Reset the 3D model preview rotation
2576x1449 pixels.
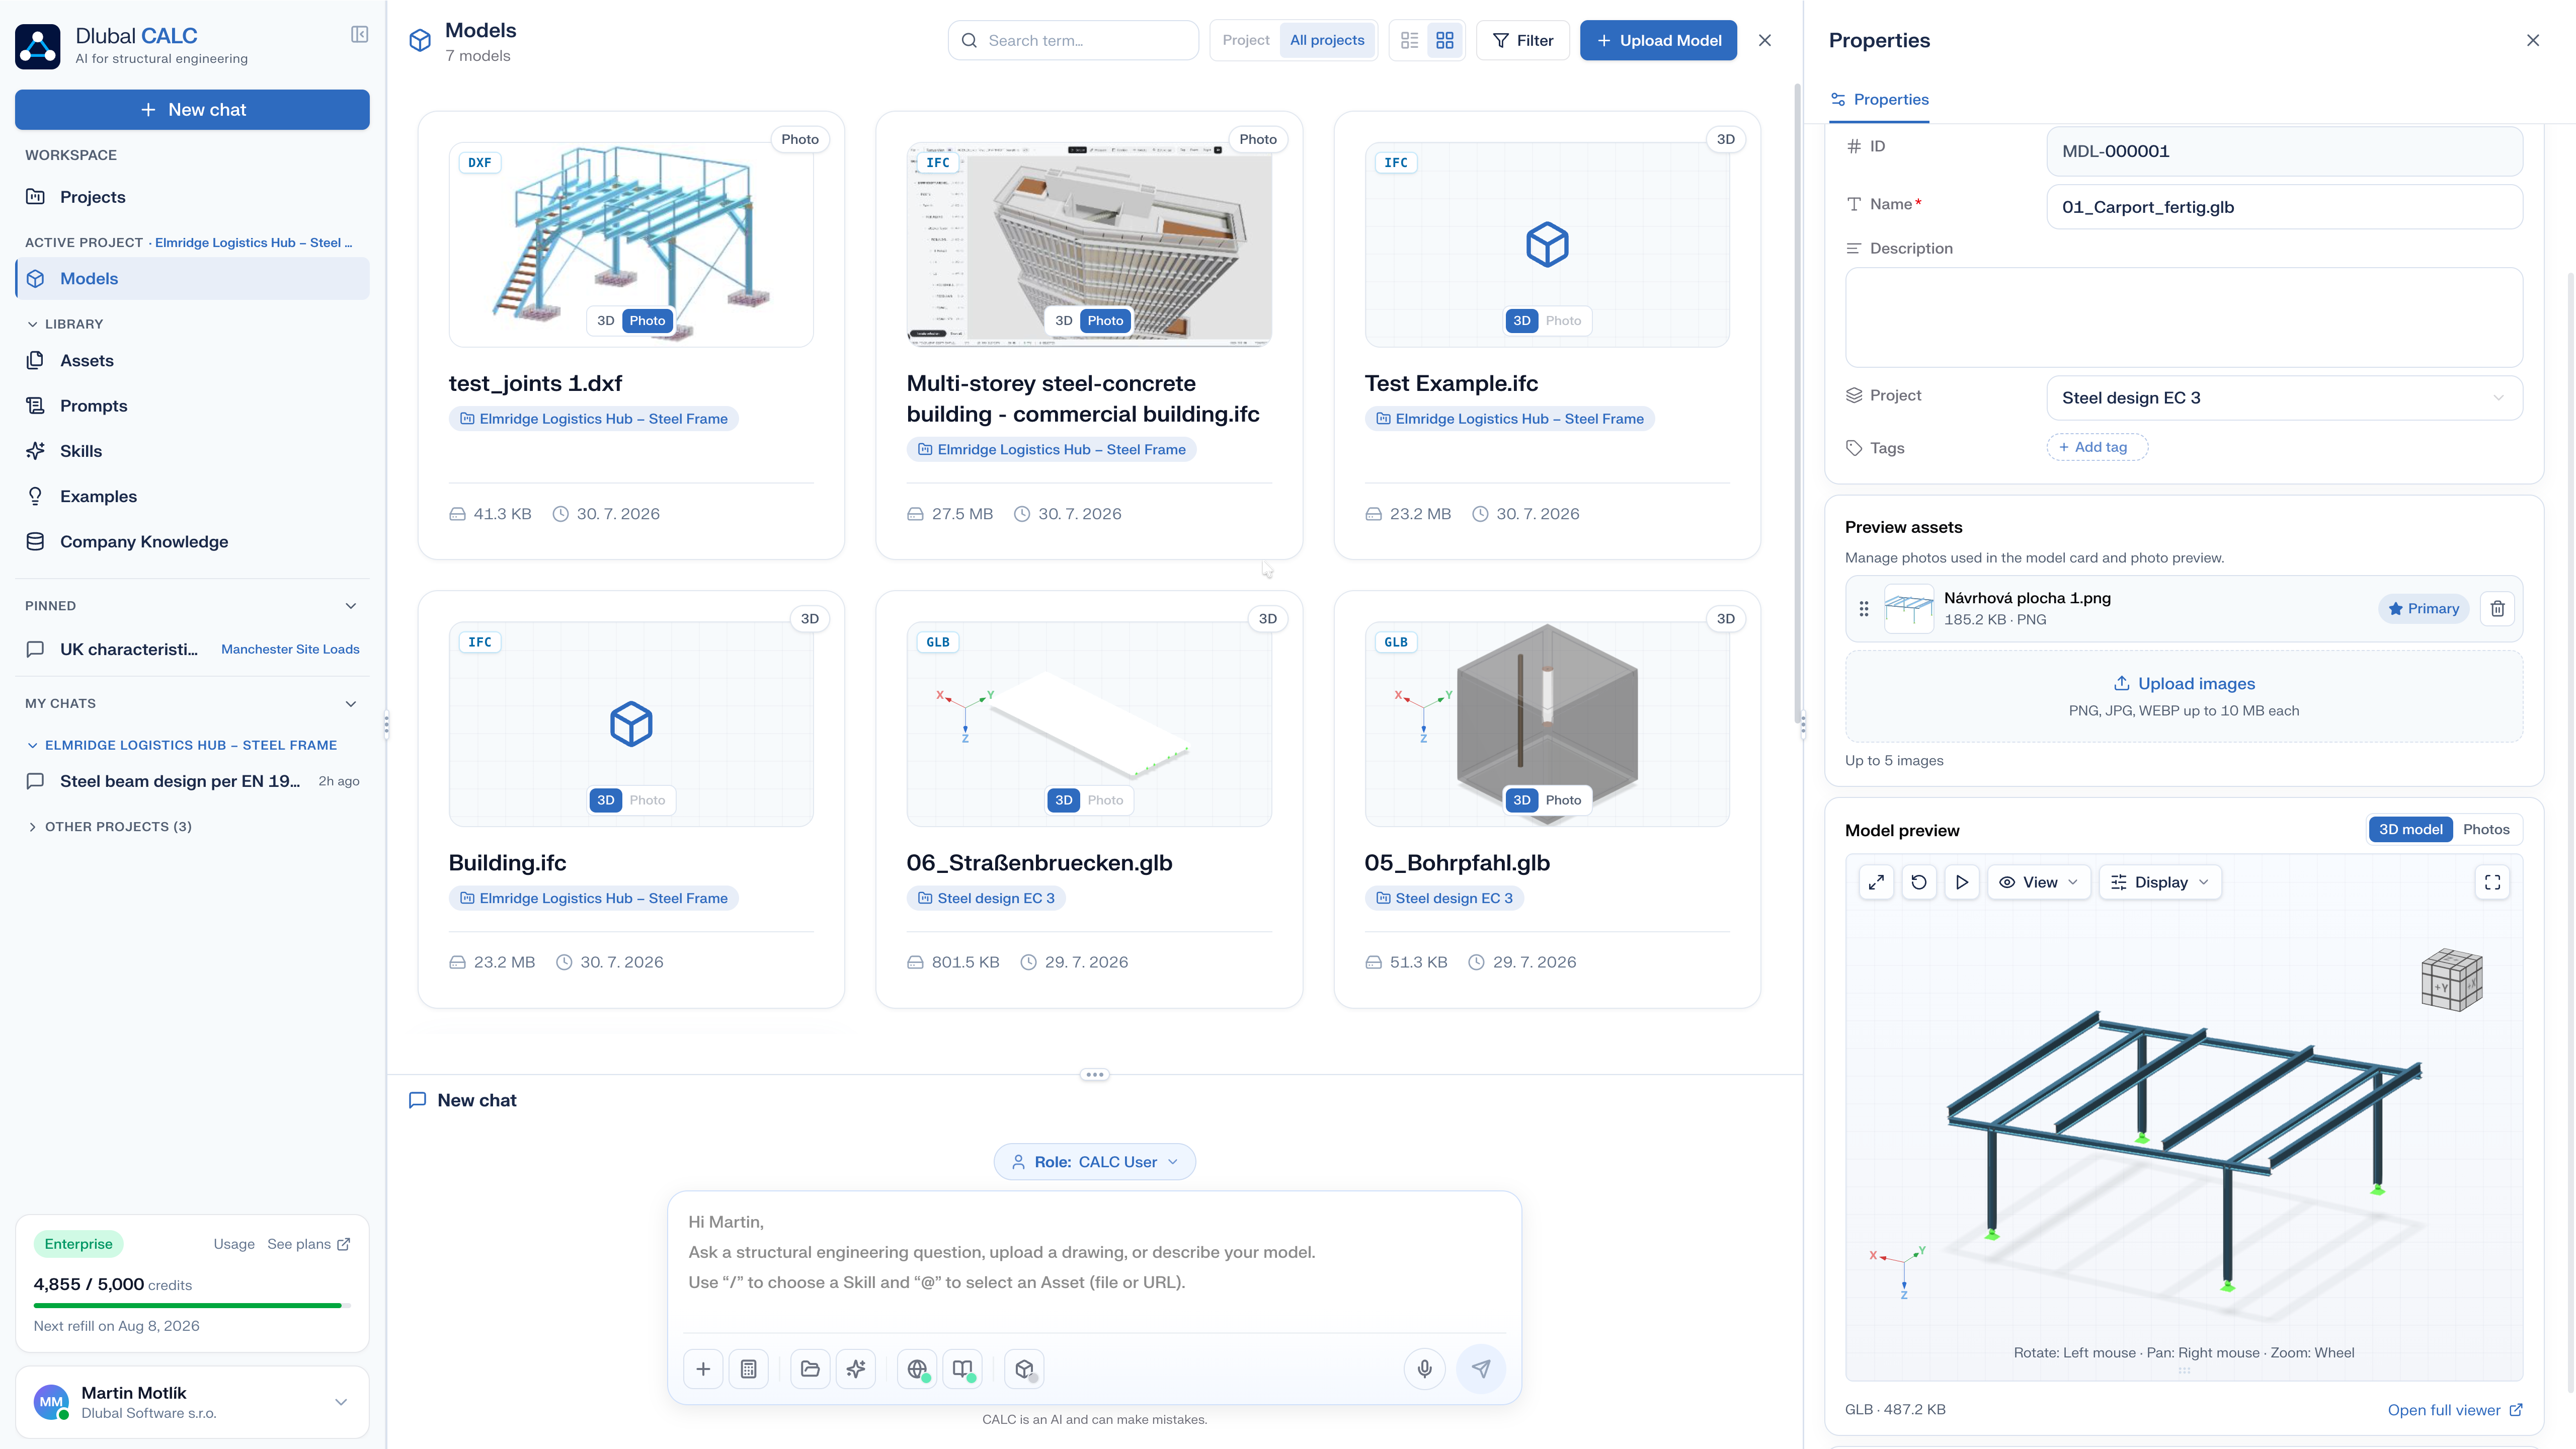(x=1919, y=882)
